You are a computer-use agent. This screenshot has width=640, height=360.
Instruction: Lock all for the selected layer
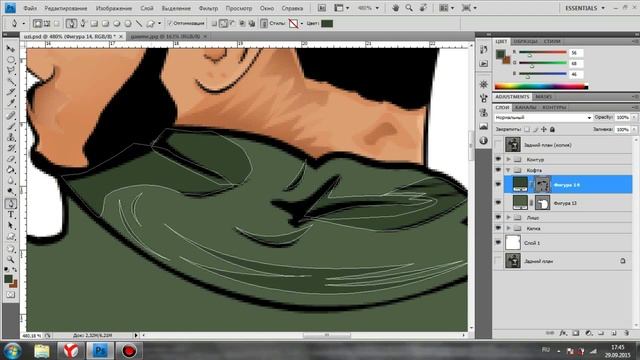[552, 129]
